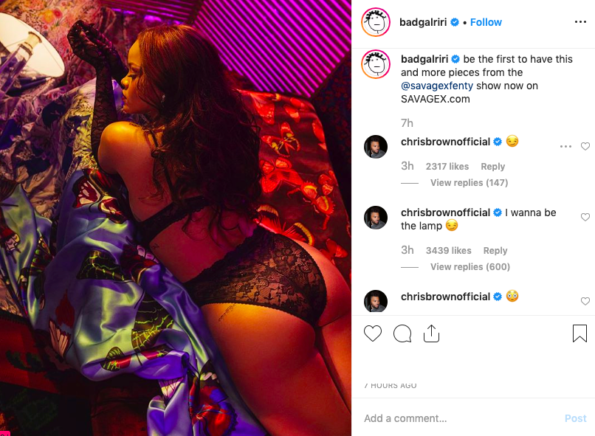Open badgalriri profile picture in the header
Viewport: 595px width, 436px height.
click(x=375, y=22)
